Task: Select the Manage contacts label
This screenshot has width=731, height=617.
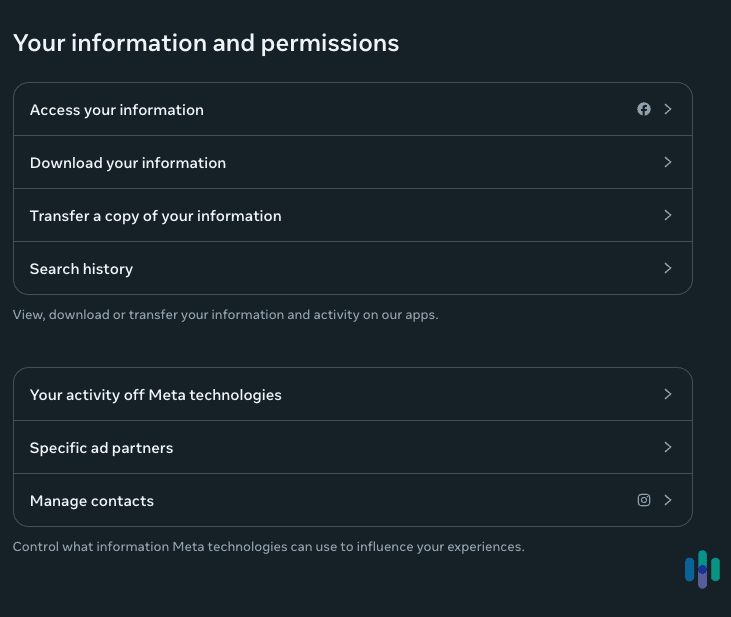Action: [92, 501]
